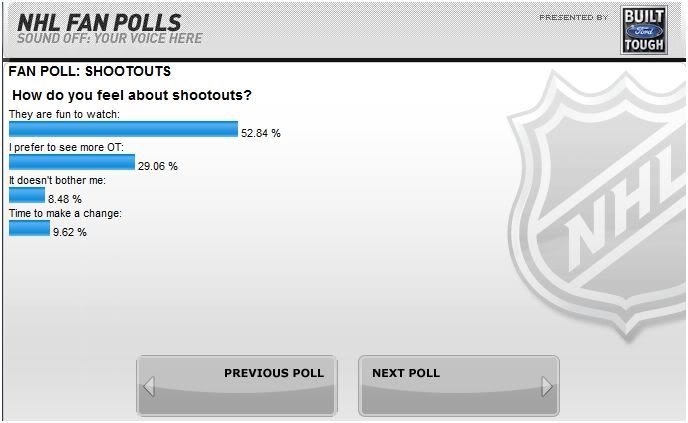
Task: Click the right arrow on Next Poll
Action: click(x=547, y=387)
